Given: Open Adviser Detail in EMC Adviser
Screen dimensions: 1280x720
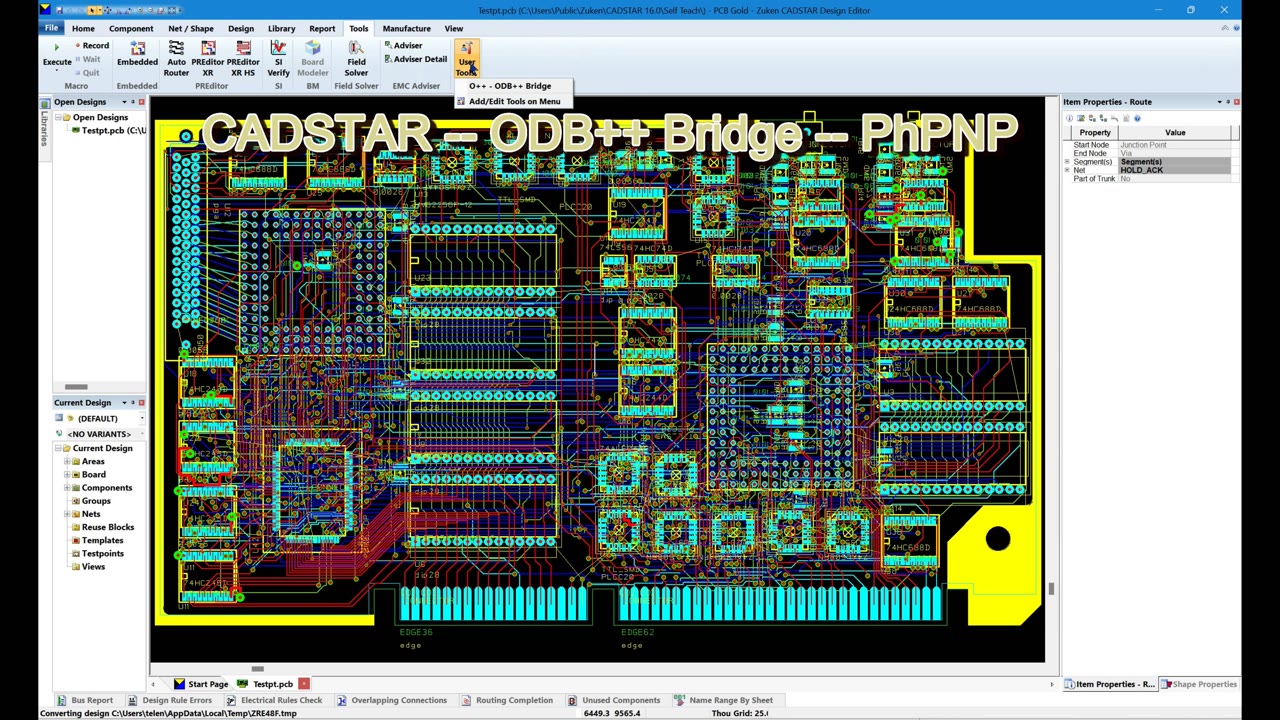Looking at the screenshot, I should point(415,59).
